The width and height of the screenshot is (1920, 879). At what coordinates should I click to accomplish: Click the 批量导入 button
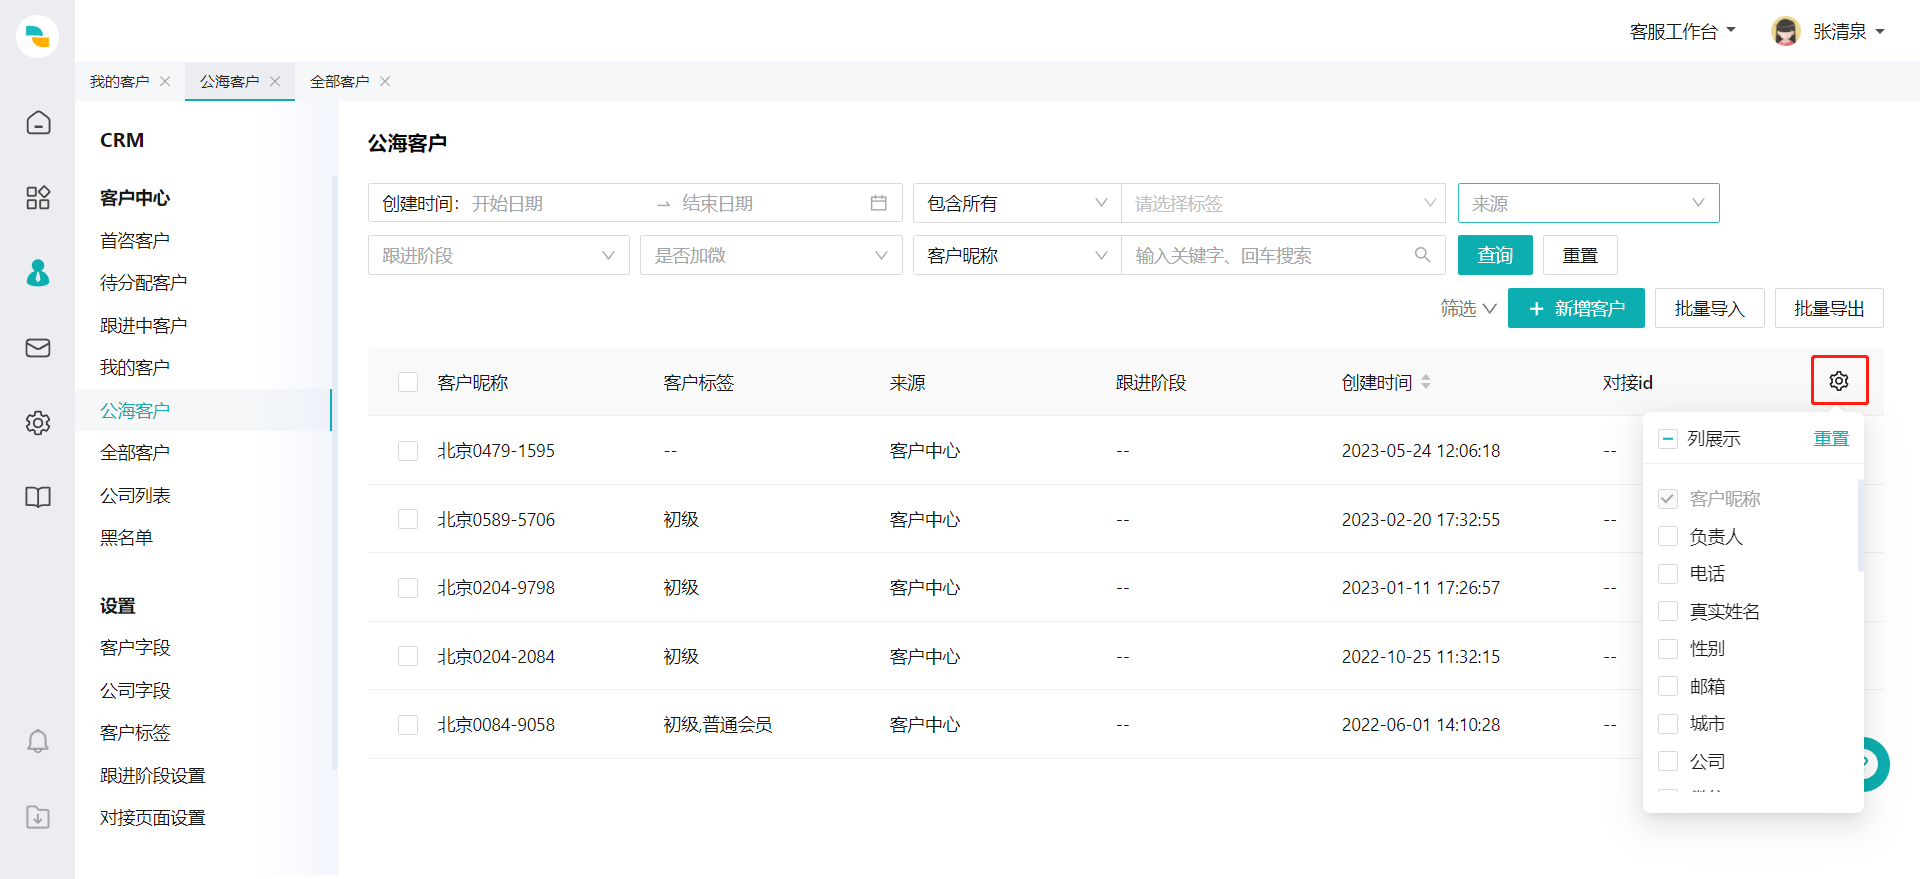[1710, 308]
